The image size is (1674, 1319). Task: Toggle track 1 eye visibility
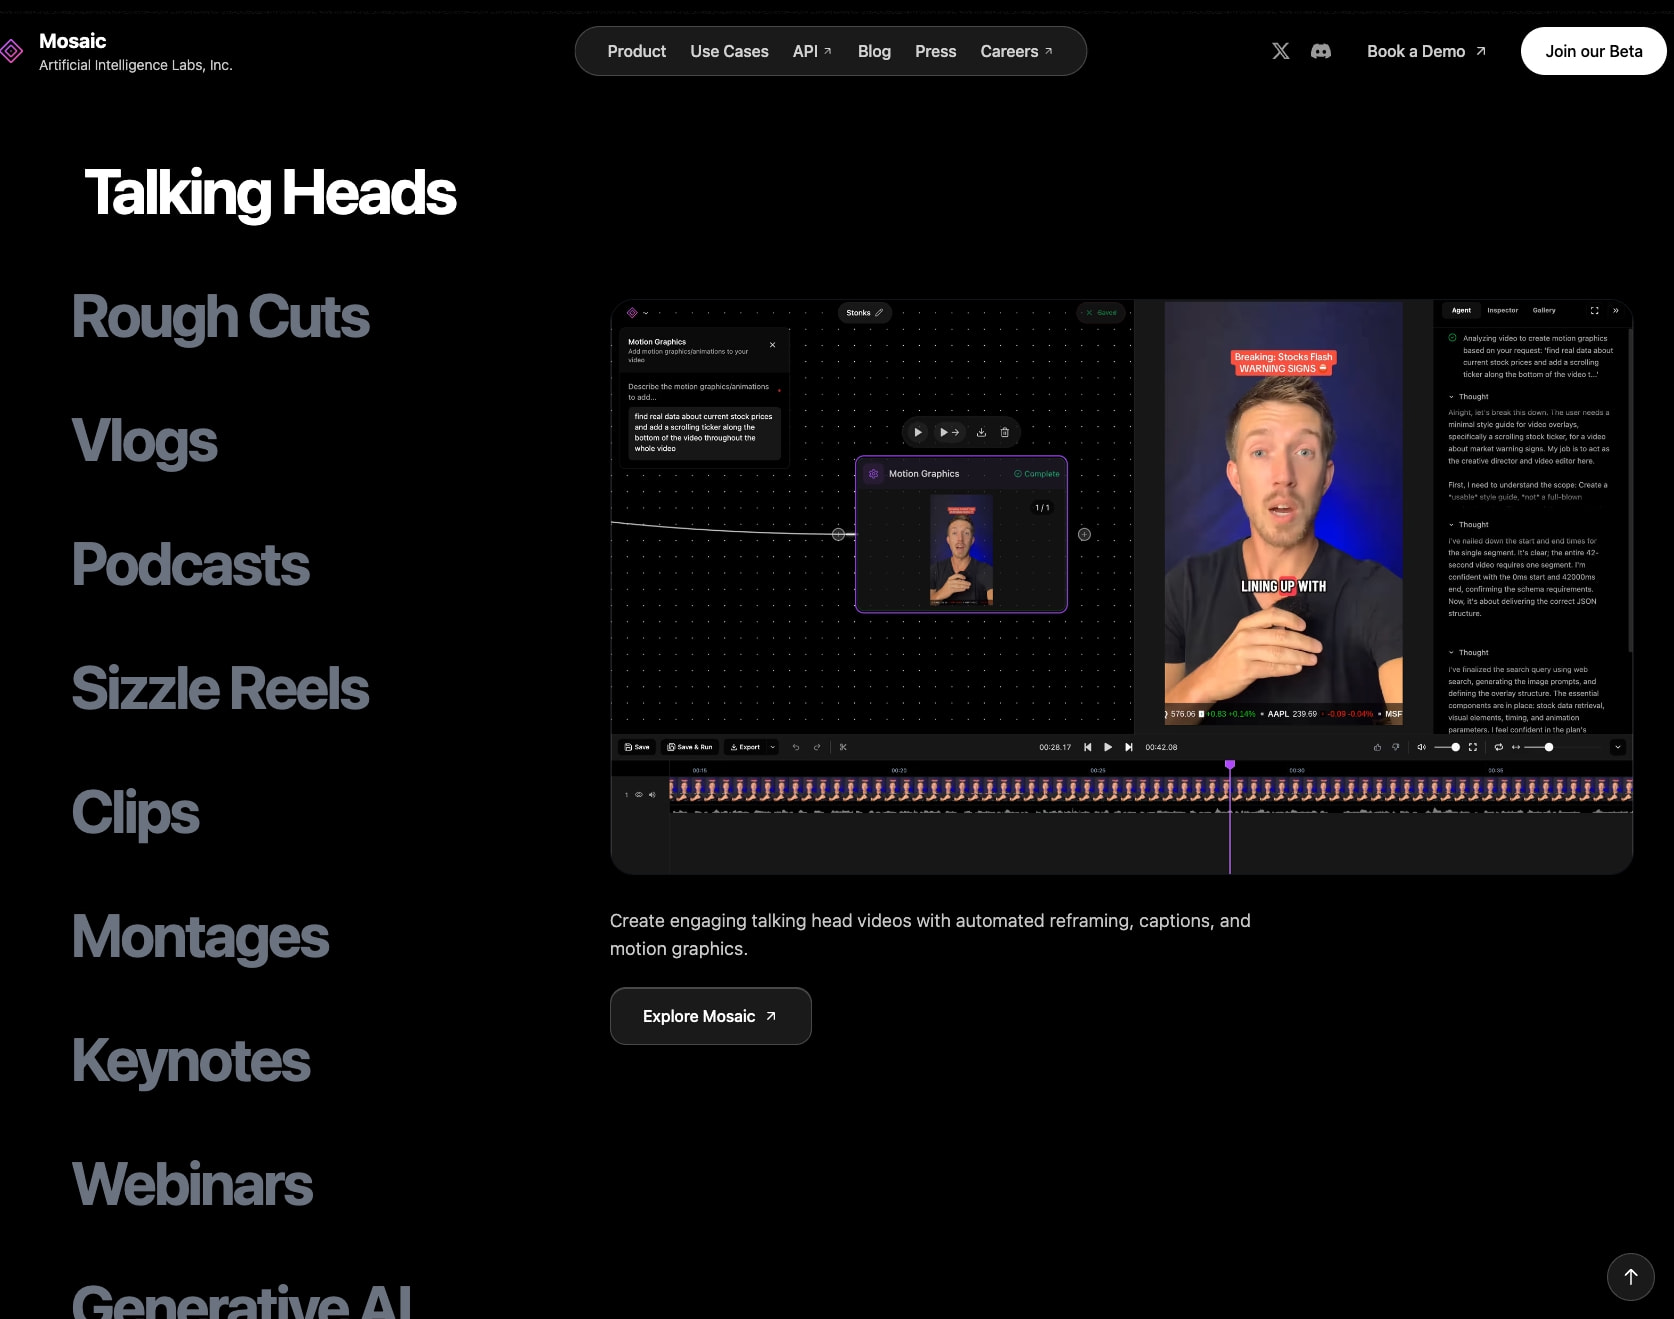639,795
